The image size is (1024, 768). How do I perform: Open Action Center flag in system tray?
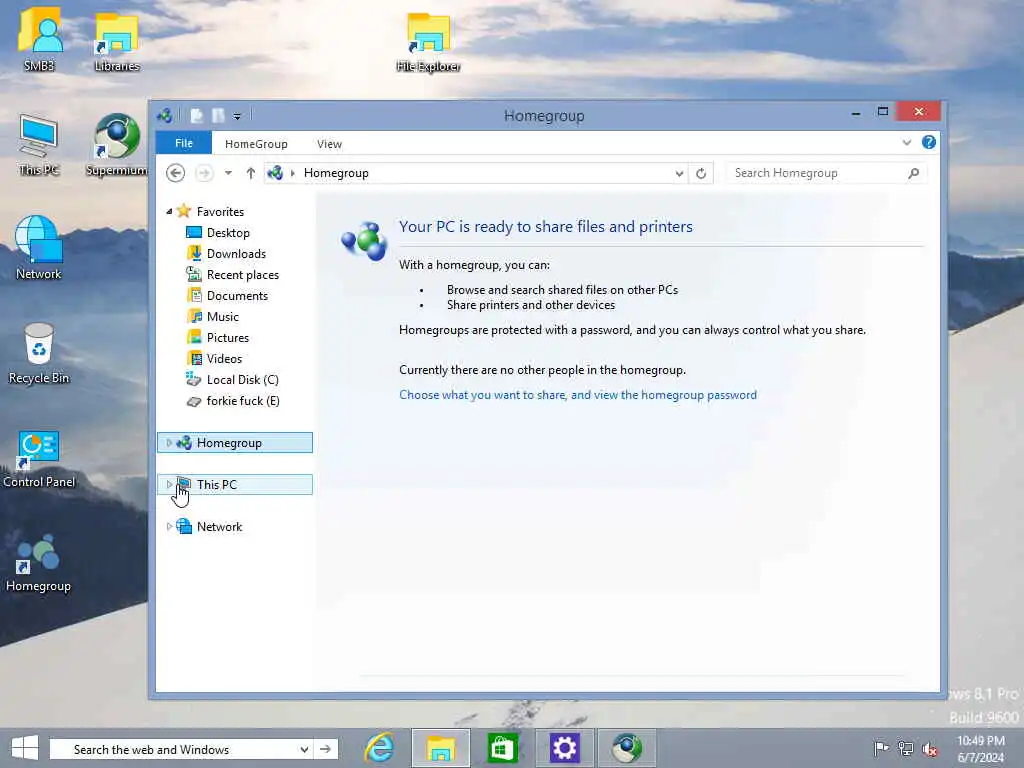(881, 748)
